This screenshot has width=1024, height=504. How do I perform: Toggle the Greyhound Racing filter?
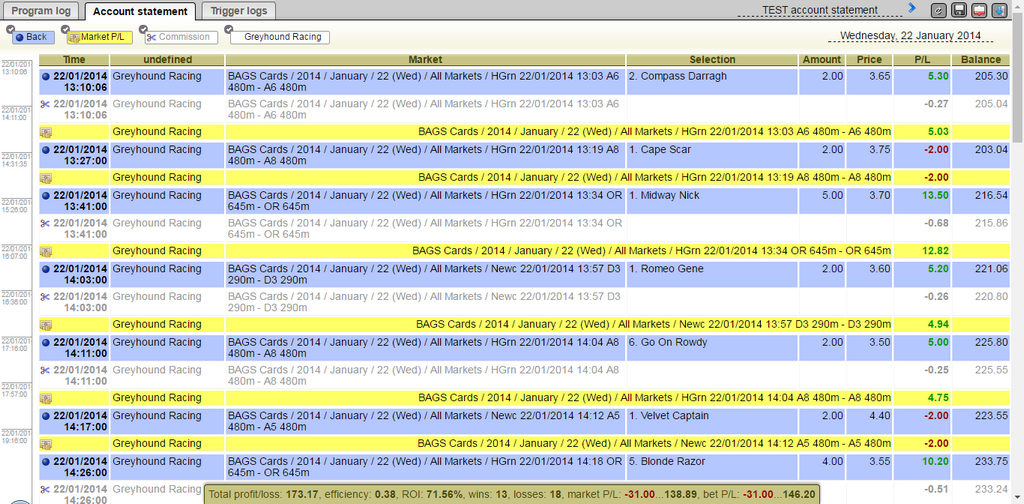(x=280, y=37)
